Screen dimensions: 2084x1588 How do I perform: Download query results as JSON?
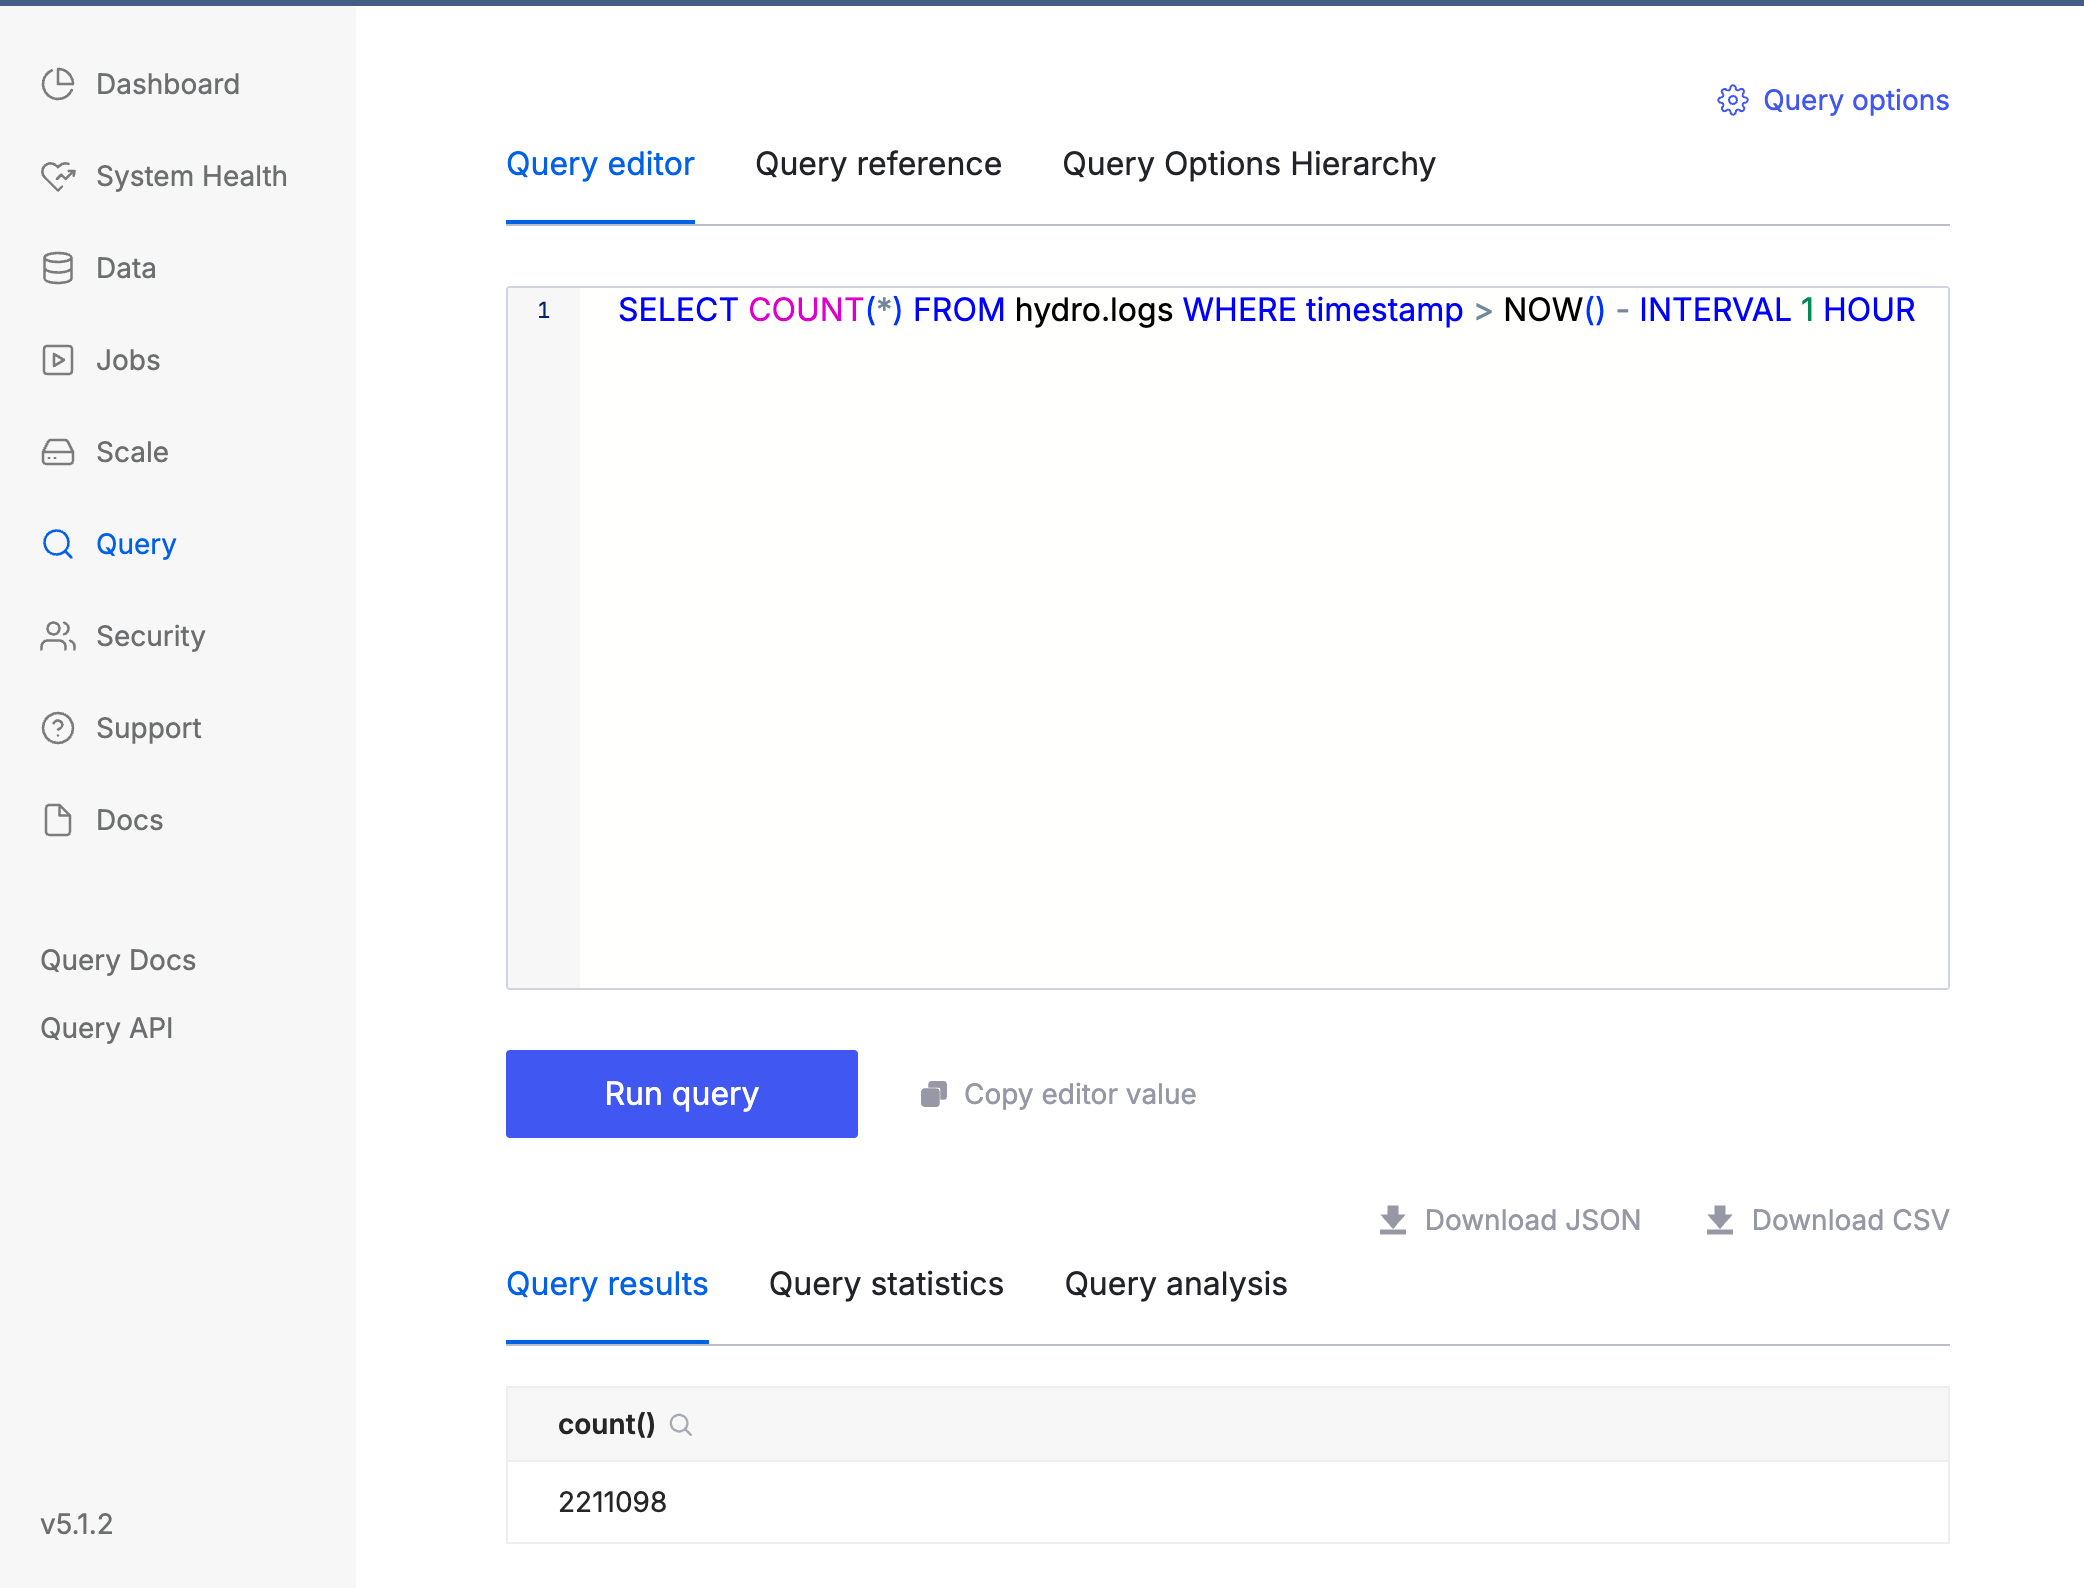(1392, 1219)
